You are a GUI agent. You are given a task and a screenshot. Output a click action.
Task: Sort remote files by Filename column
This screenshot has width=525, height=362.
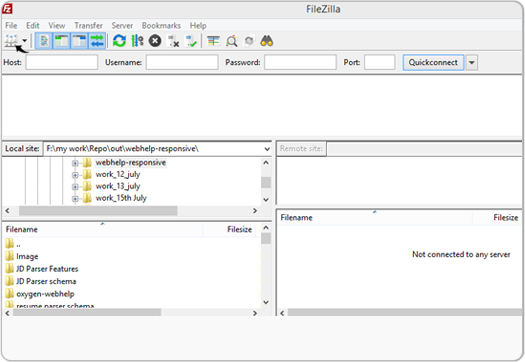click(375, 218)
